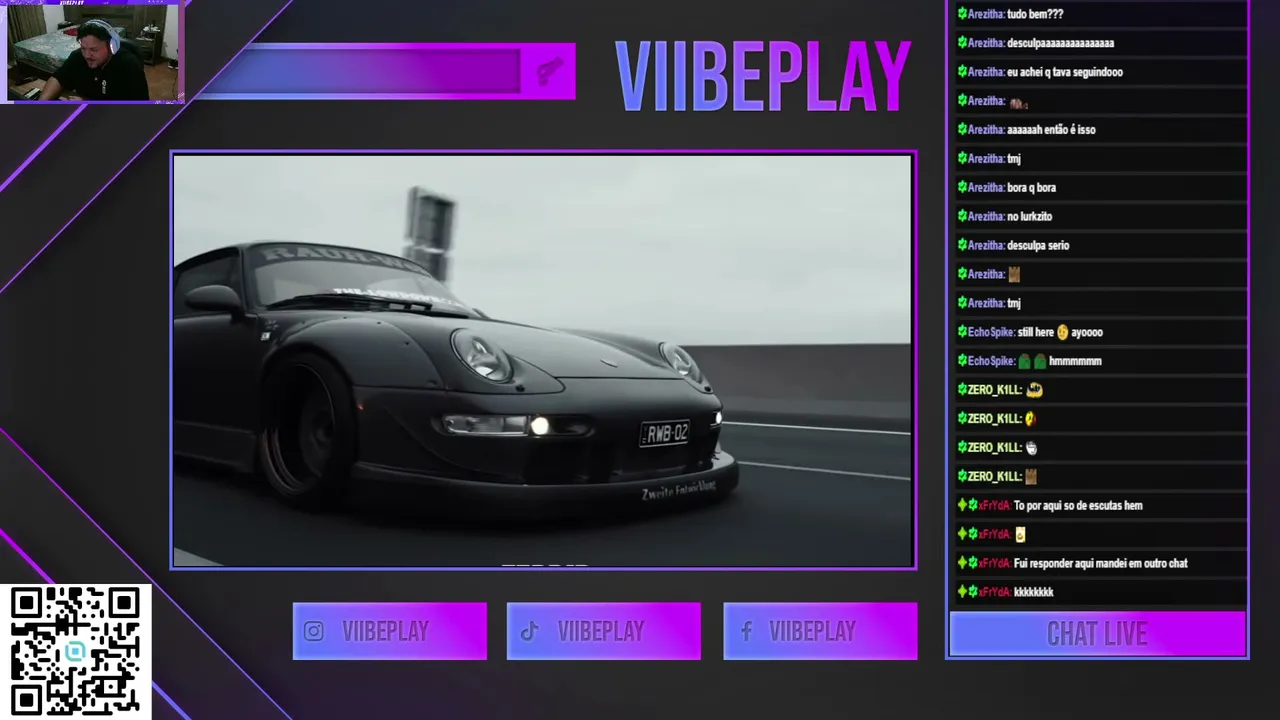Click the username xFrYdA beside 'kkkkkkkk'
The image size is (1280, 720).
pyautogui.click(x=995, y=592)
